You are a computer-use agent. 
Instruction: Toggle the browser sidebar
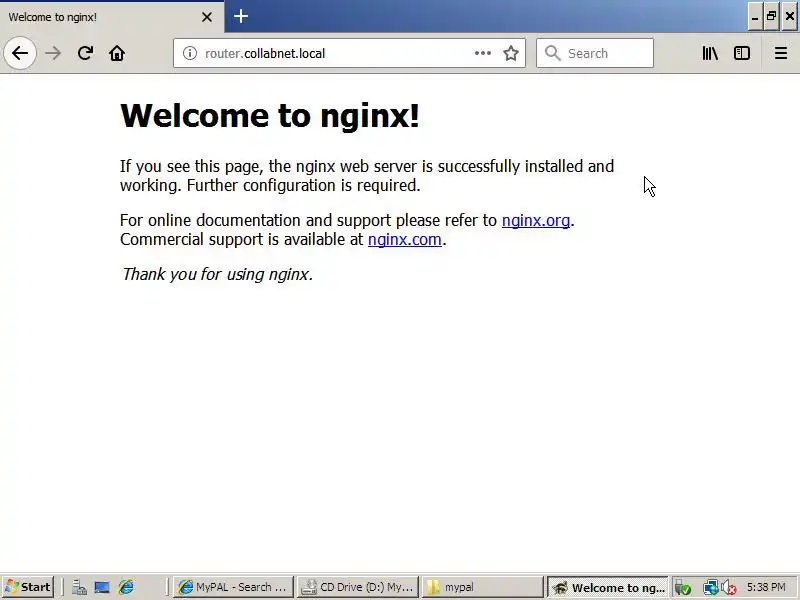tap(742, 53)
